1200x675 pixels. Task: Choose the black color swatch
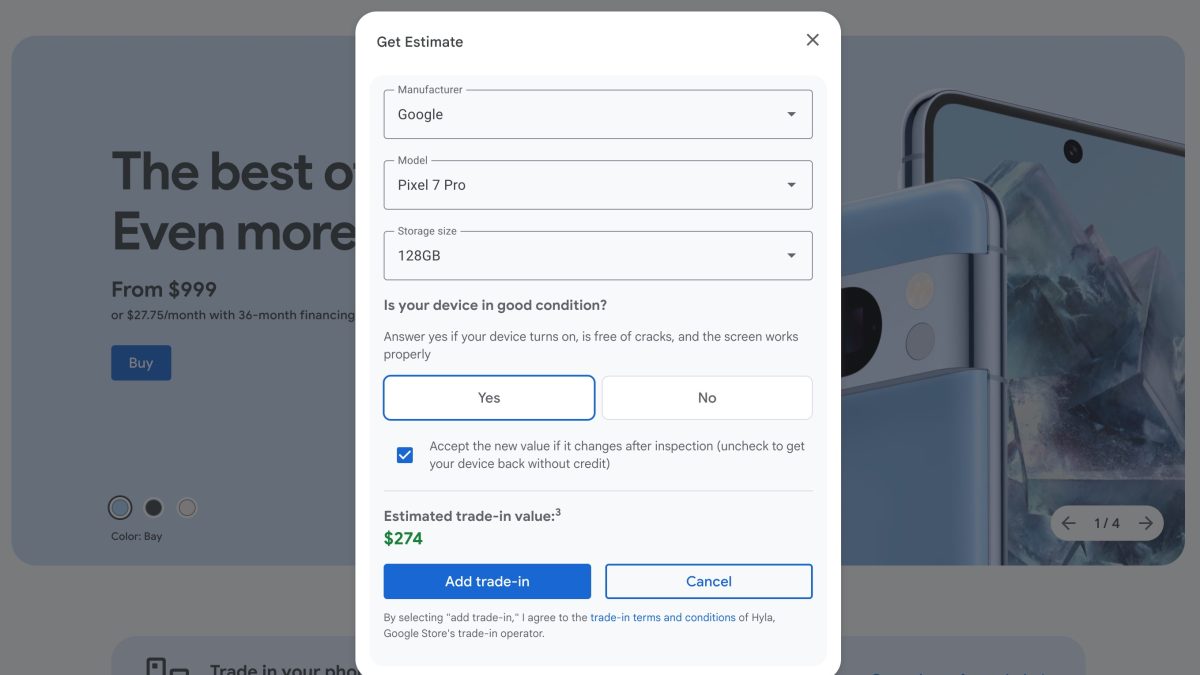click(153, 508)
